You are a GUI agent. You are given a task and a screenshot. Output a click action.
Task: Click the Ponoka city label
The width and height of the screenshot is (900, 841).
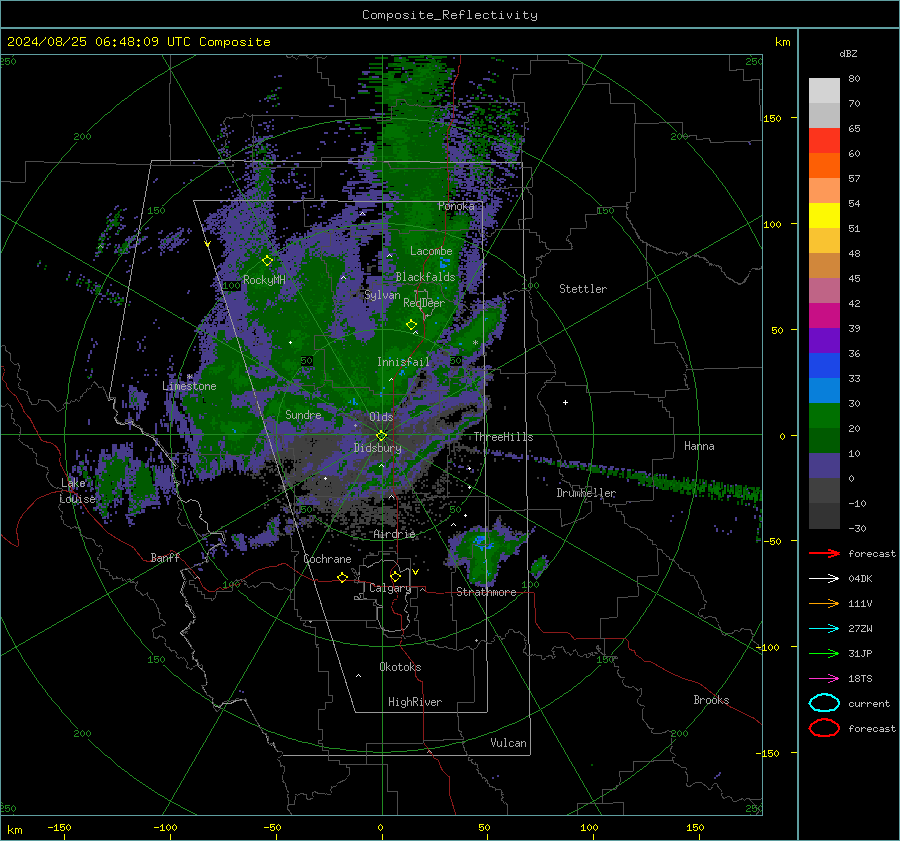tap(456, 206)
